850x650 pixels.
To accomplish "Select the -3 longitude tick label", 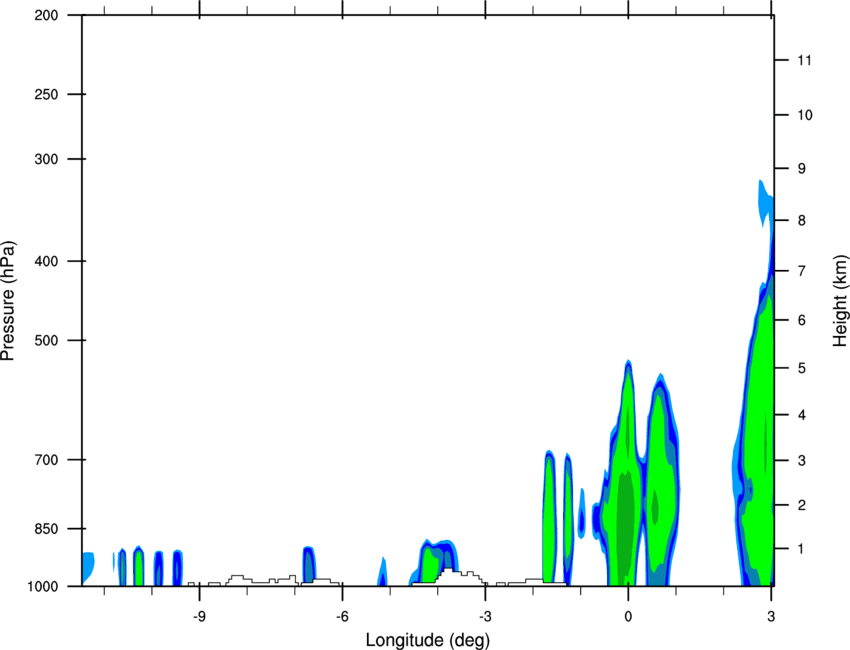I will click(x=485, y=617).
